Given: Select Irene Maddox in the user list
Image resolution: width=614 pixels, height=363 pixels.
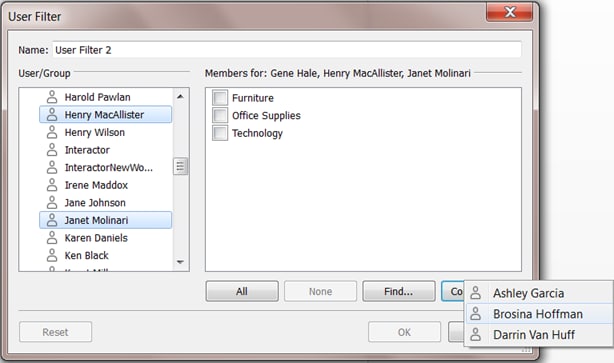Looking at the screenshot, I should point(105,185).
